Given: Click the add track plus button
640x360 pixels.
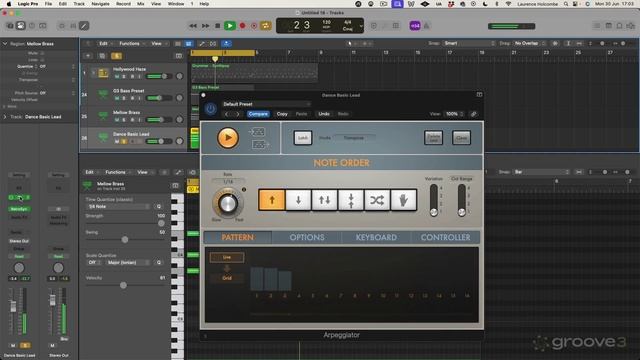Looking at the screenshot, I should pos(88,56).
